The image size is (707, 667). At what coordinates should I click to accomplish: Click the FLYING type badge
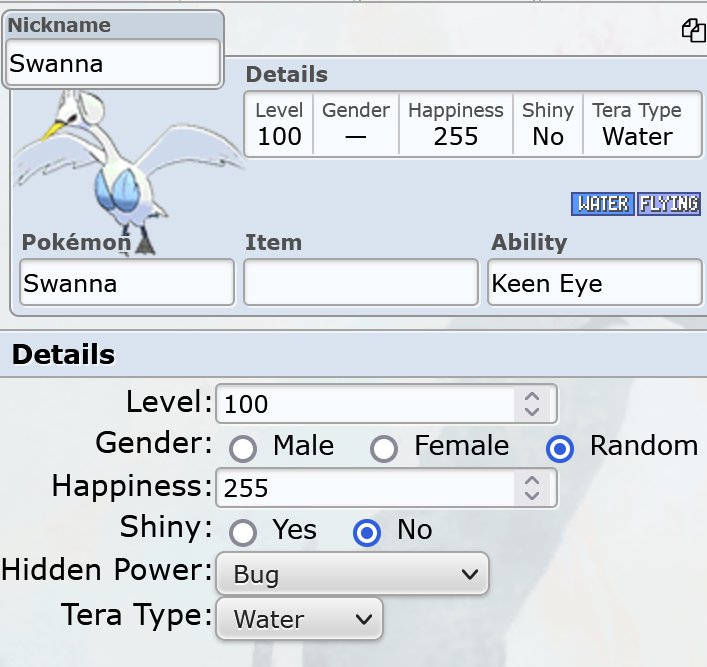point(669,204)
